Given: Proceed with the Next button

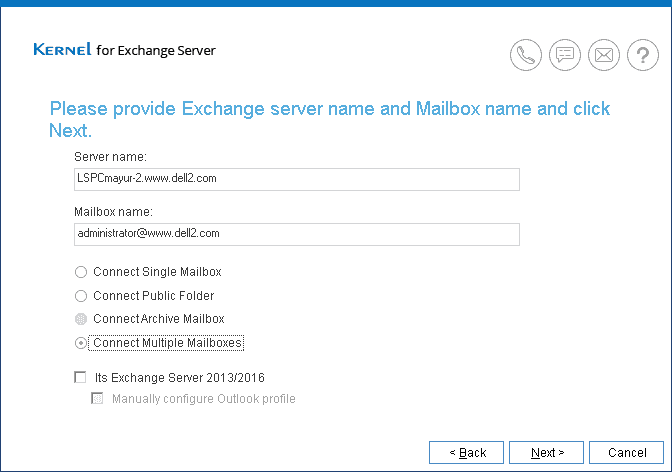Looking at the screenshot, I should pos(546,452).
